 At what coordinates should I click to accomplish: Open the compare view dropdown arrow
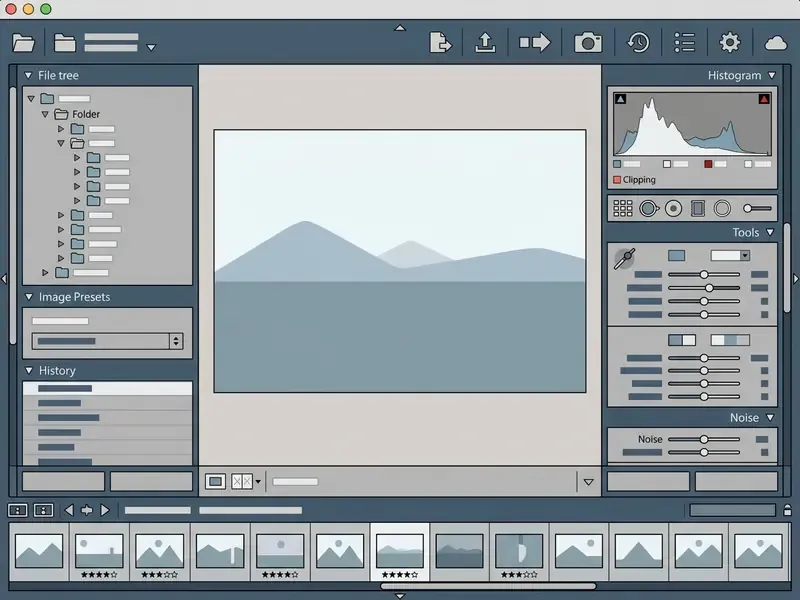[x=258, y=482]
